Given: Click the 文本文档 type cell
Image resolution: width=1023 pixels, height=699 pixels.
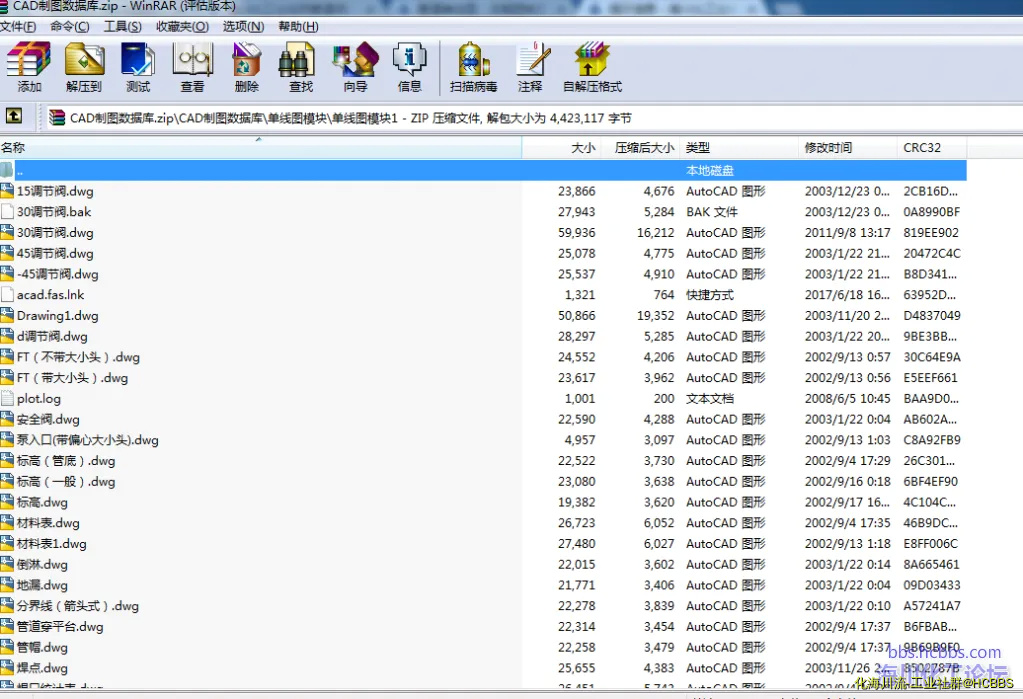Looking at the screenshot, I should pos(710,398).
